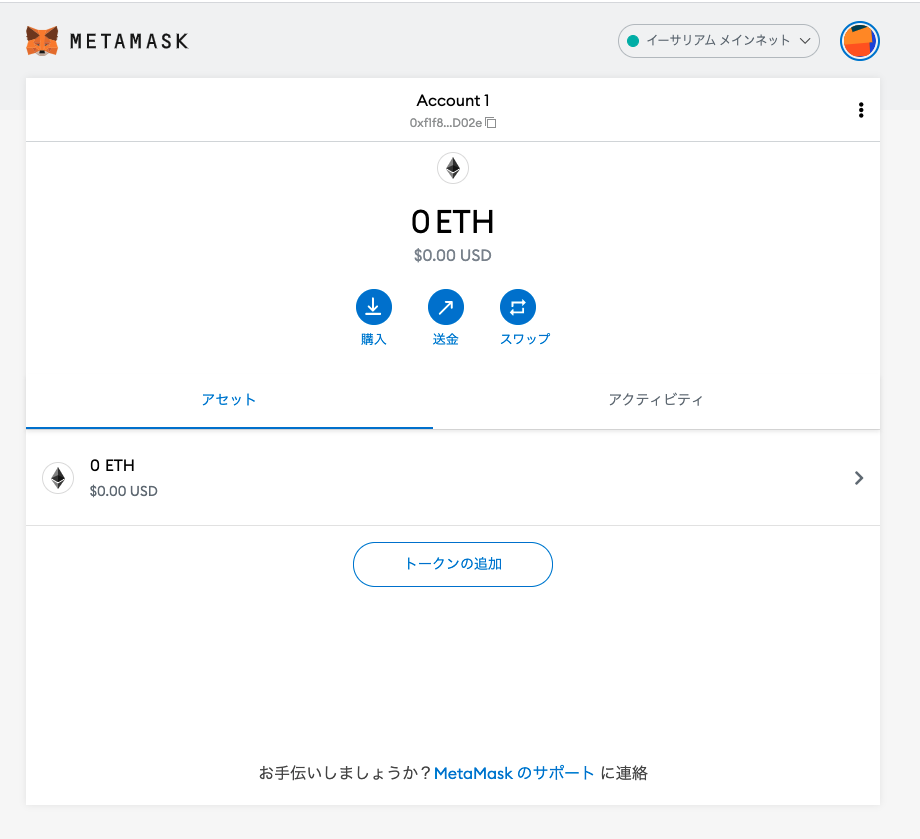920x839 pixels.
Task: Open the MetaMask のサポート link
Action: tap(514, 773)
